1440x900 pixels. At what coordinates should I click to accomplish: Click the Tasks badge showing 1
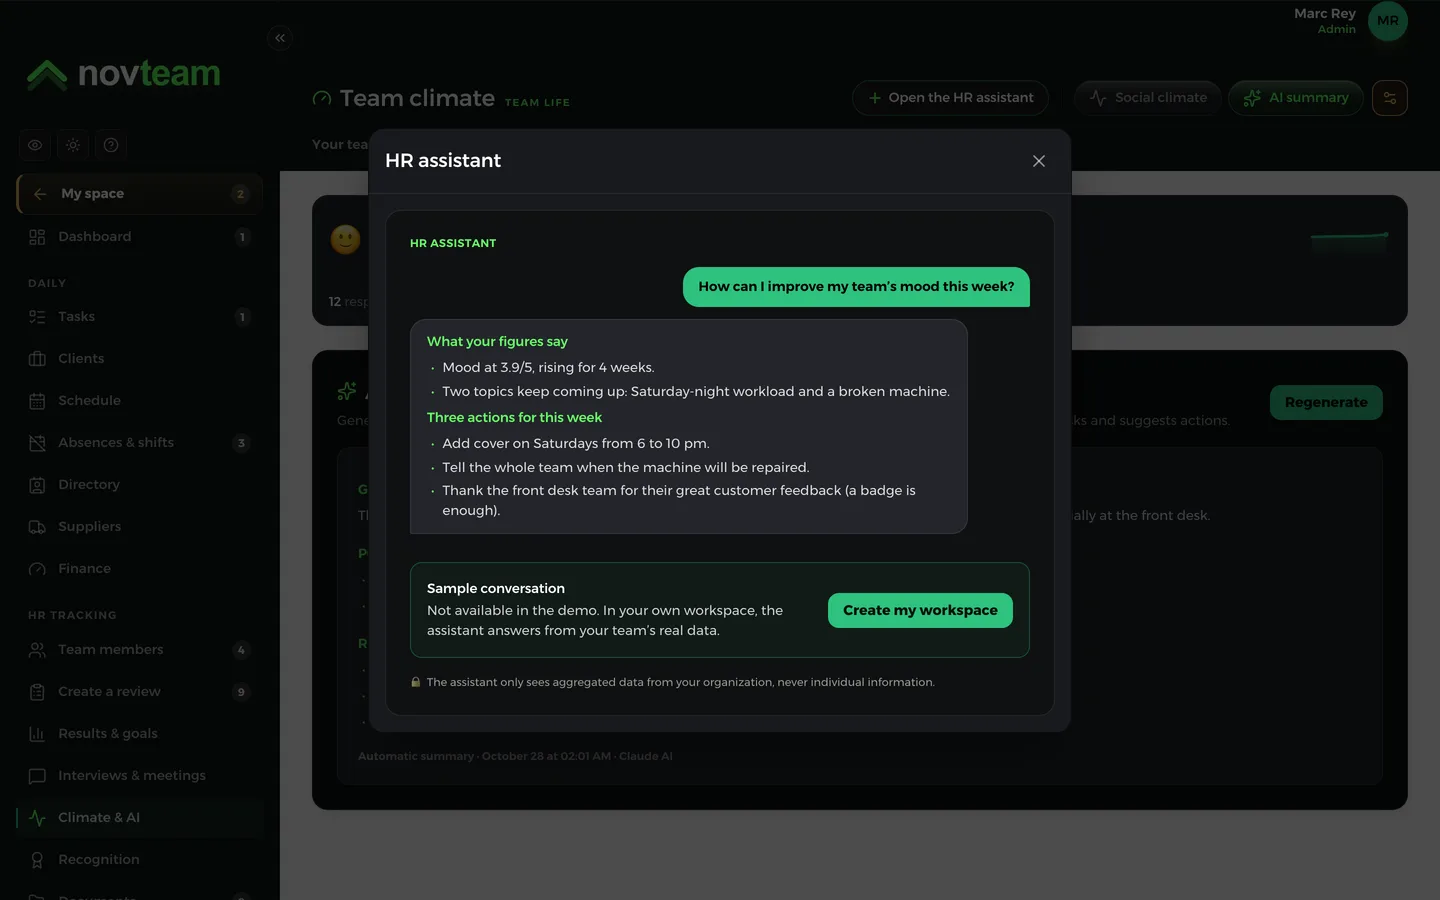pyautogui.click(x=241, y=317)
